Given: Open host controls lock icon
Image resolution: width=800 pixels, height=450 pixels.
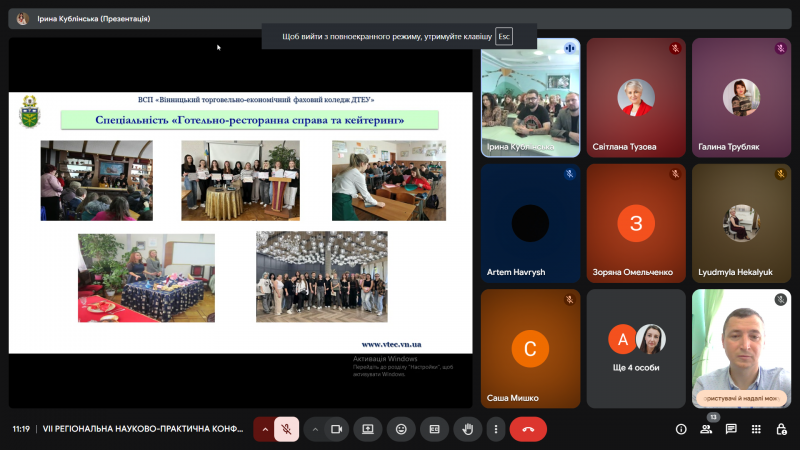Looking at the screenshot, I should [781, 429].
